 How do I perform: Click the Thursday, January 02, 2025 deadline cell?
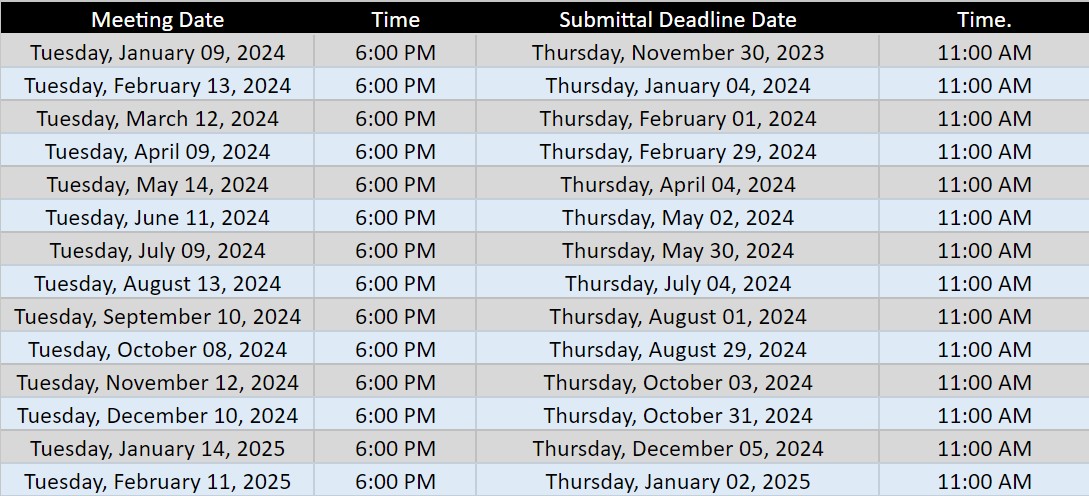point(677,482)
